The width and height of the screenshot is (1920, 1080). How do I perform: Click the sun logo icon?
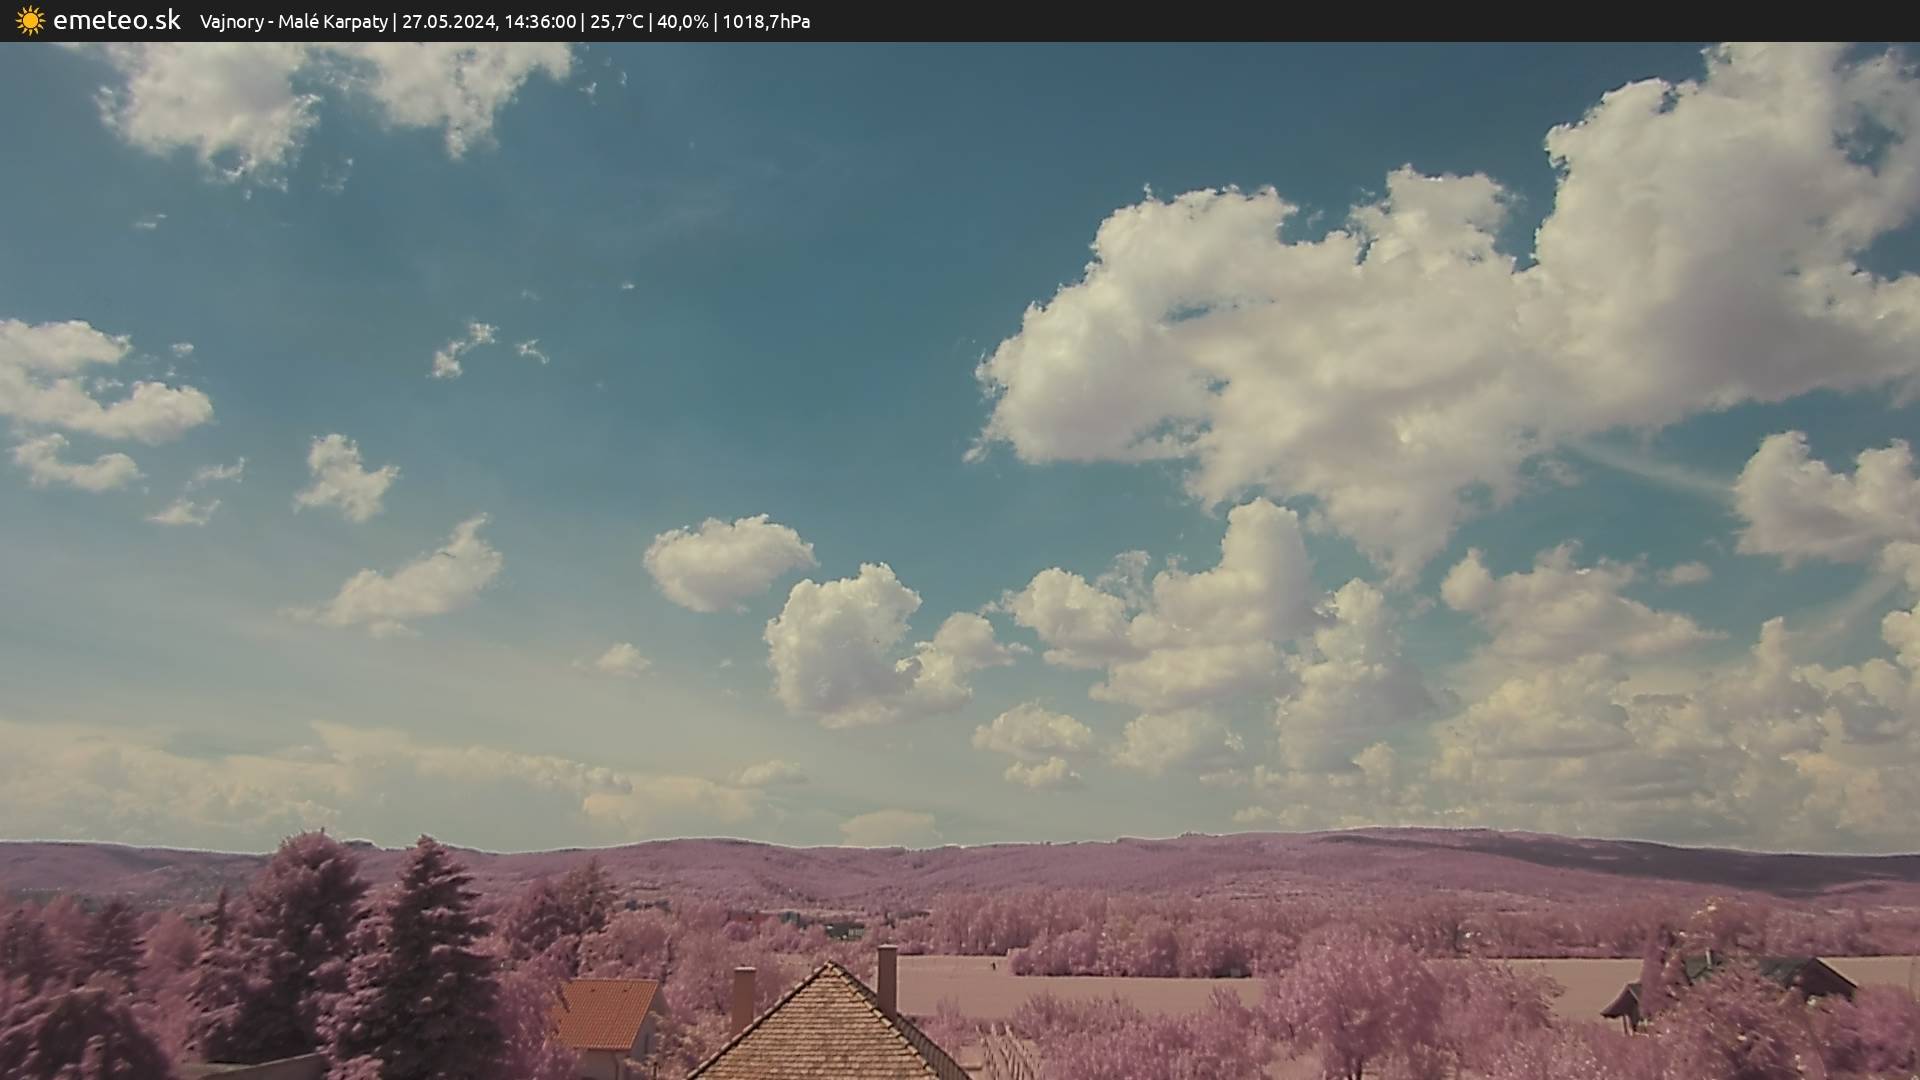30,20
